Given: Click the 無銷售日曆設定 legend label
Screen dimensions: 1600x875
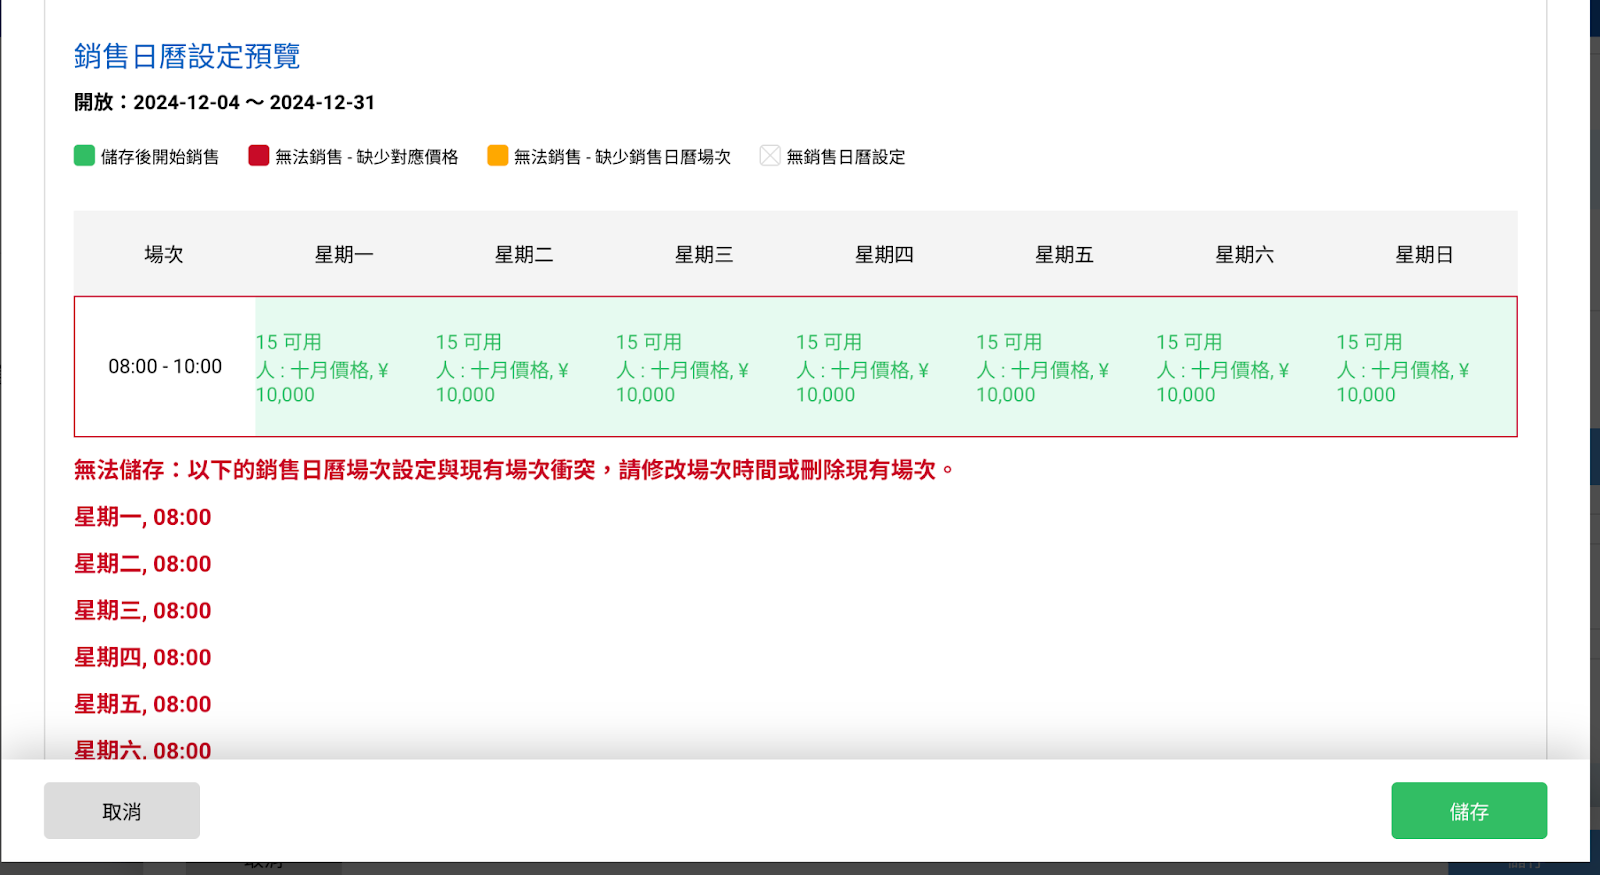Looking at the screenshot, I should click(846, 156).
